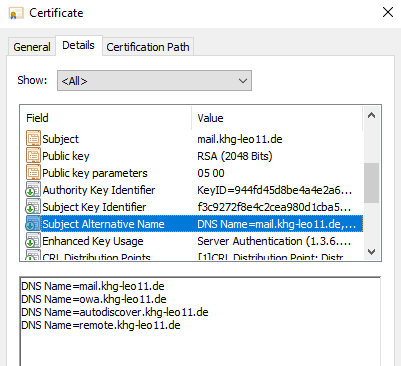
Task: Click the Enhanced Key Usage extension icon
Action: click(33, 240)
